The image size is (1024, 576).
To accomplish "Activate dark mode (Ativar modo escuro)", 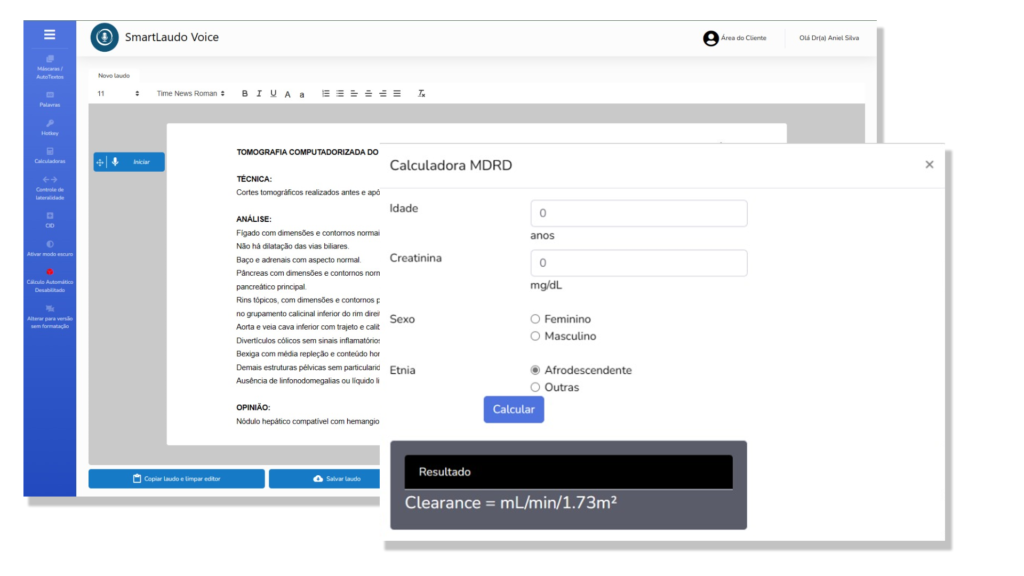I will 50,249.
